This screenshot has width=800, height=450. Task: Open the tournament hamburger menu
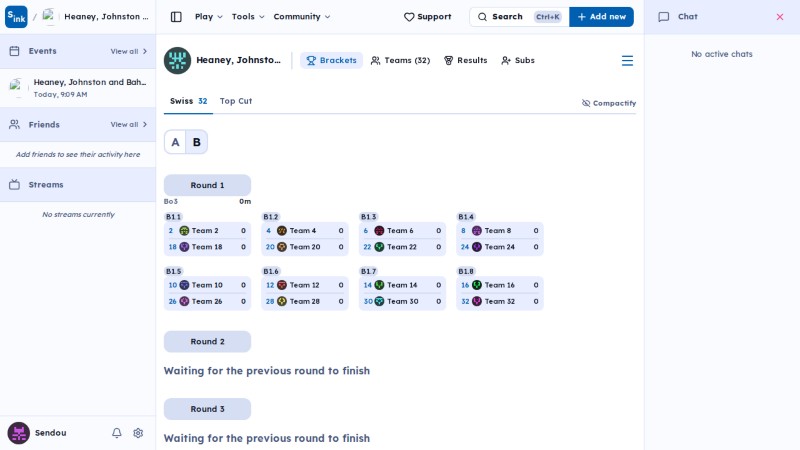(x=627, y=61)
